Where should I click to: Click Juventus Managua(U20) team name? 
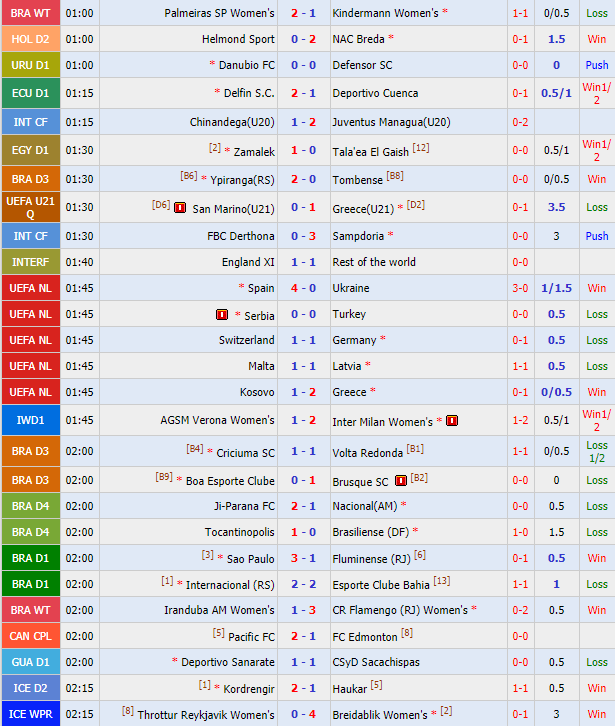pyautogui.click(x=391, y=122)
